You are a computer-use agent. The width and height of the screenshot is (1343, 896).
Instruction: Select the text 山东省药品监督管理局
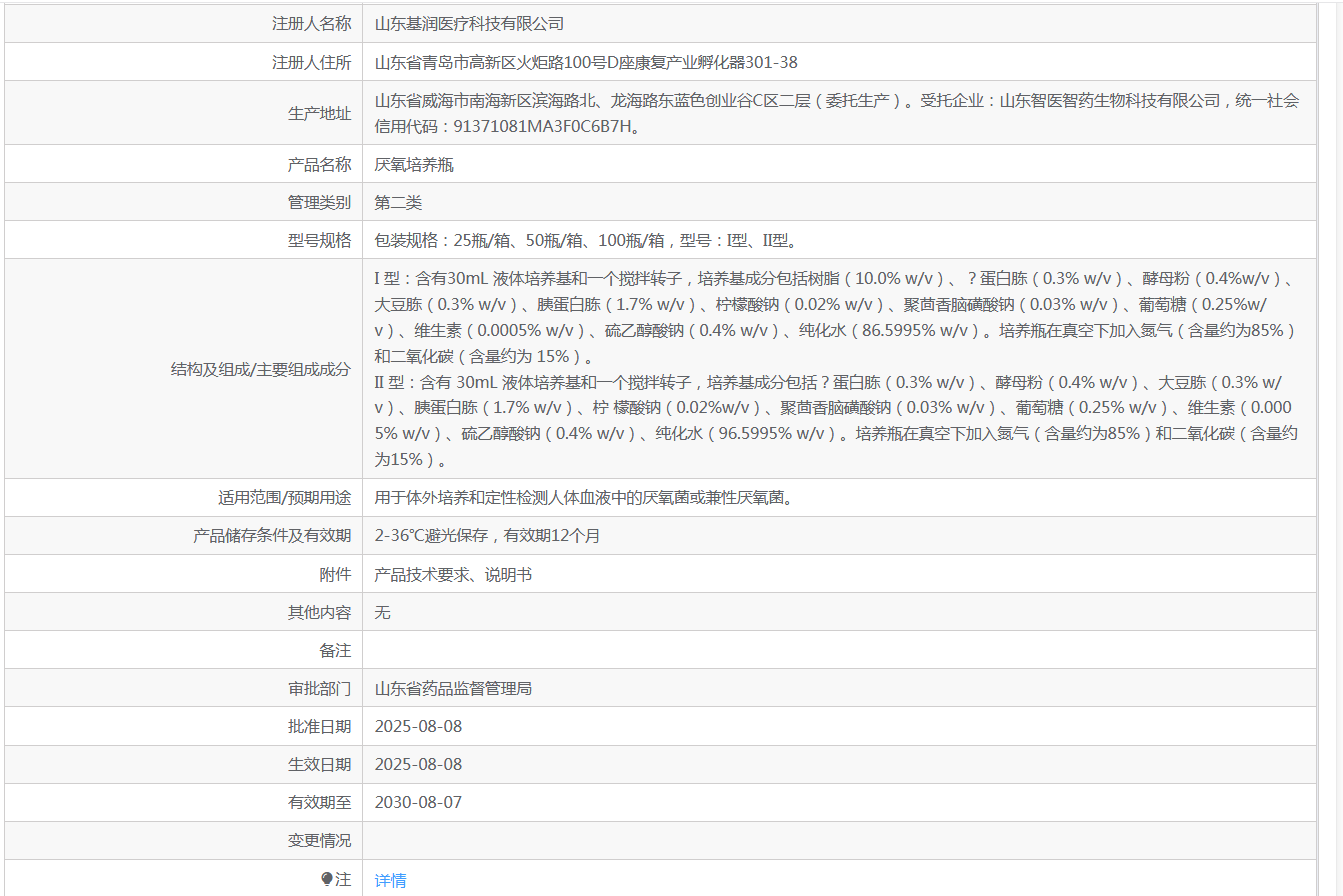point(453,688)
